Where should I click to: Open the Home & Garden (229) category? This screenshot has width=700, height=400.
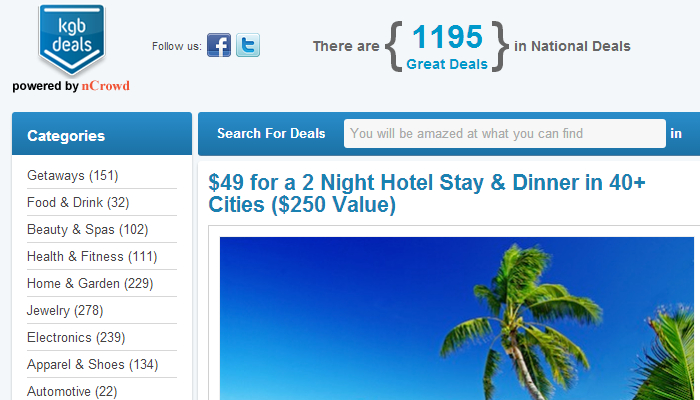pos(90,283)
